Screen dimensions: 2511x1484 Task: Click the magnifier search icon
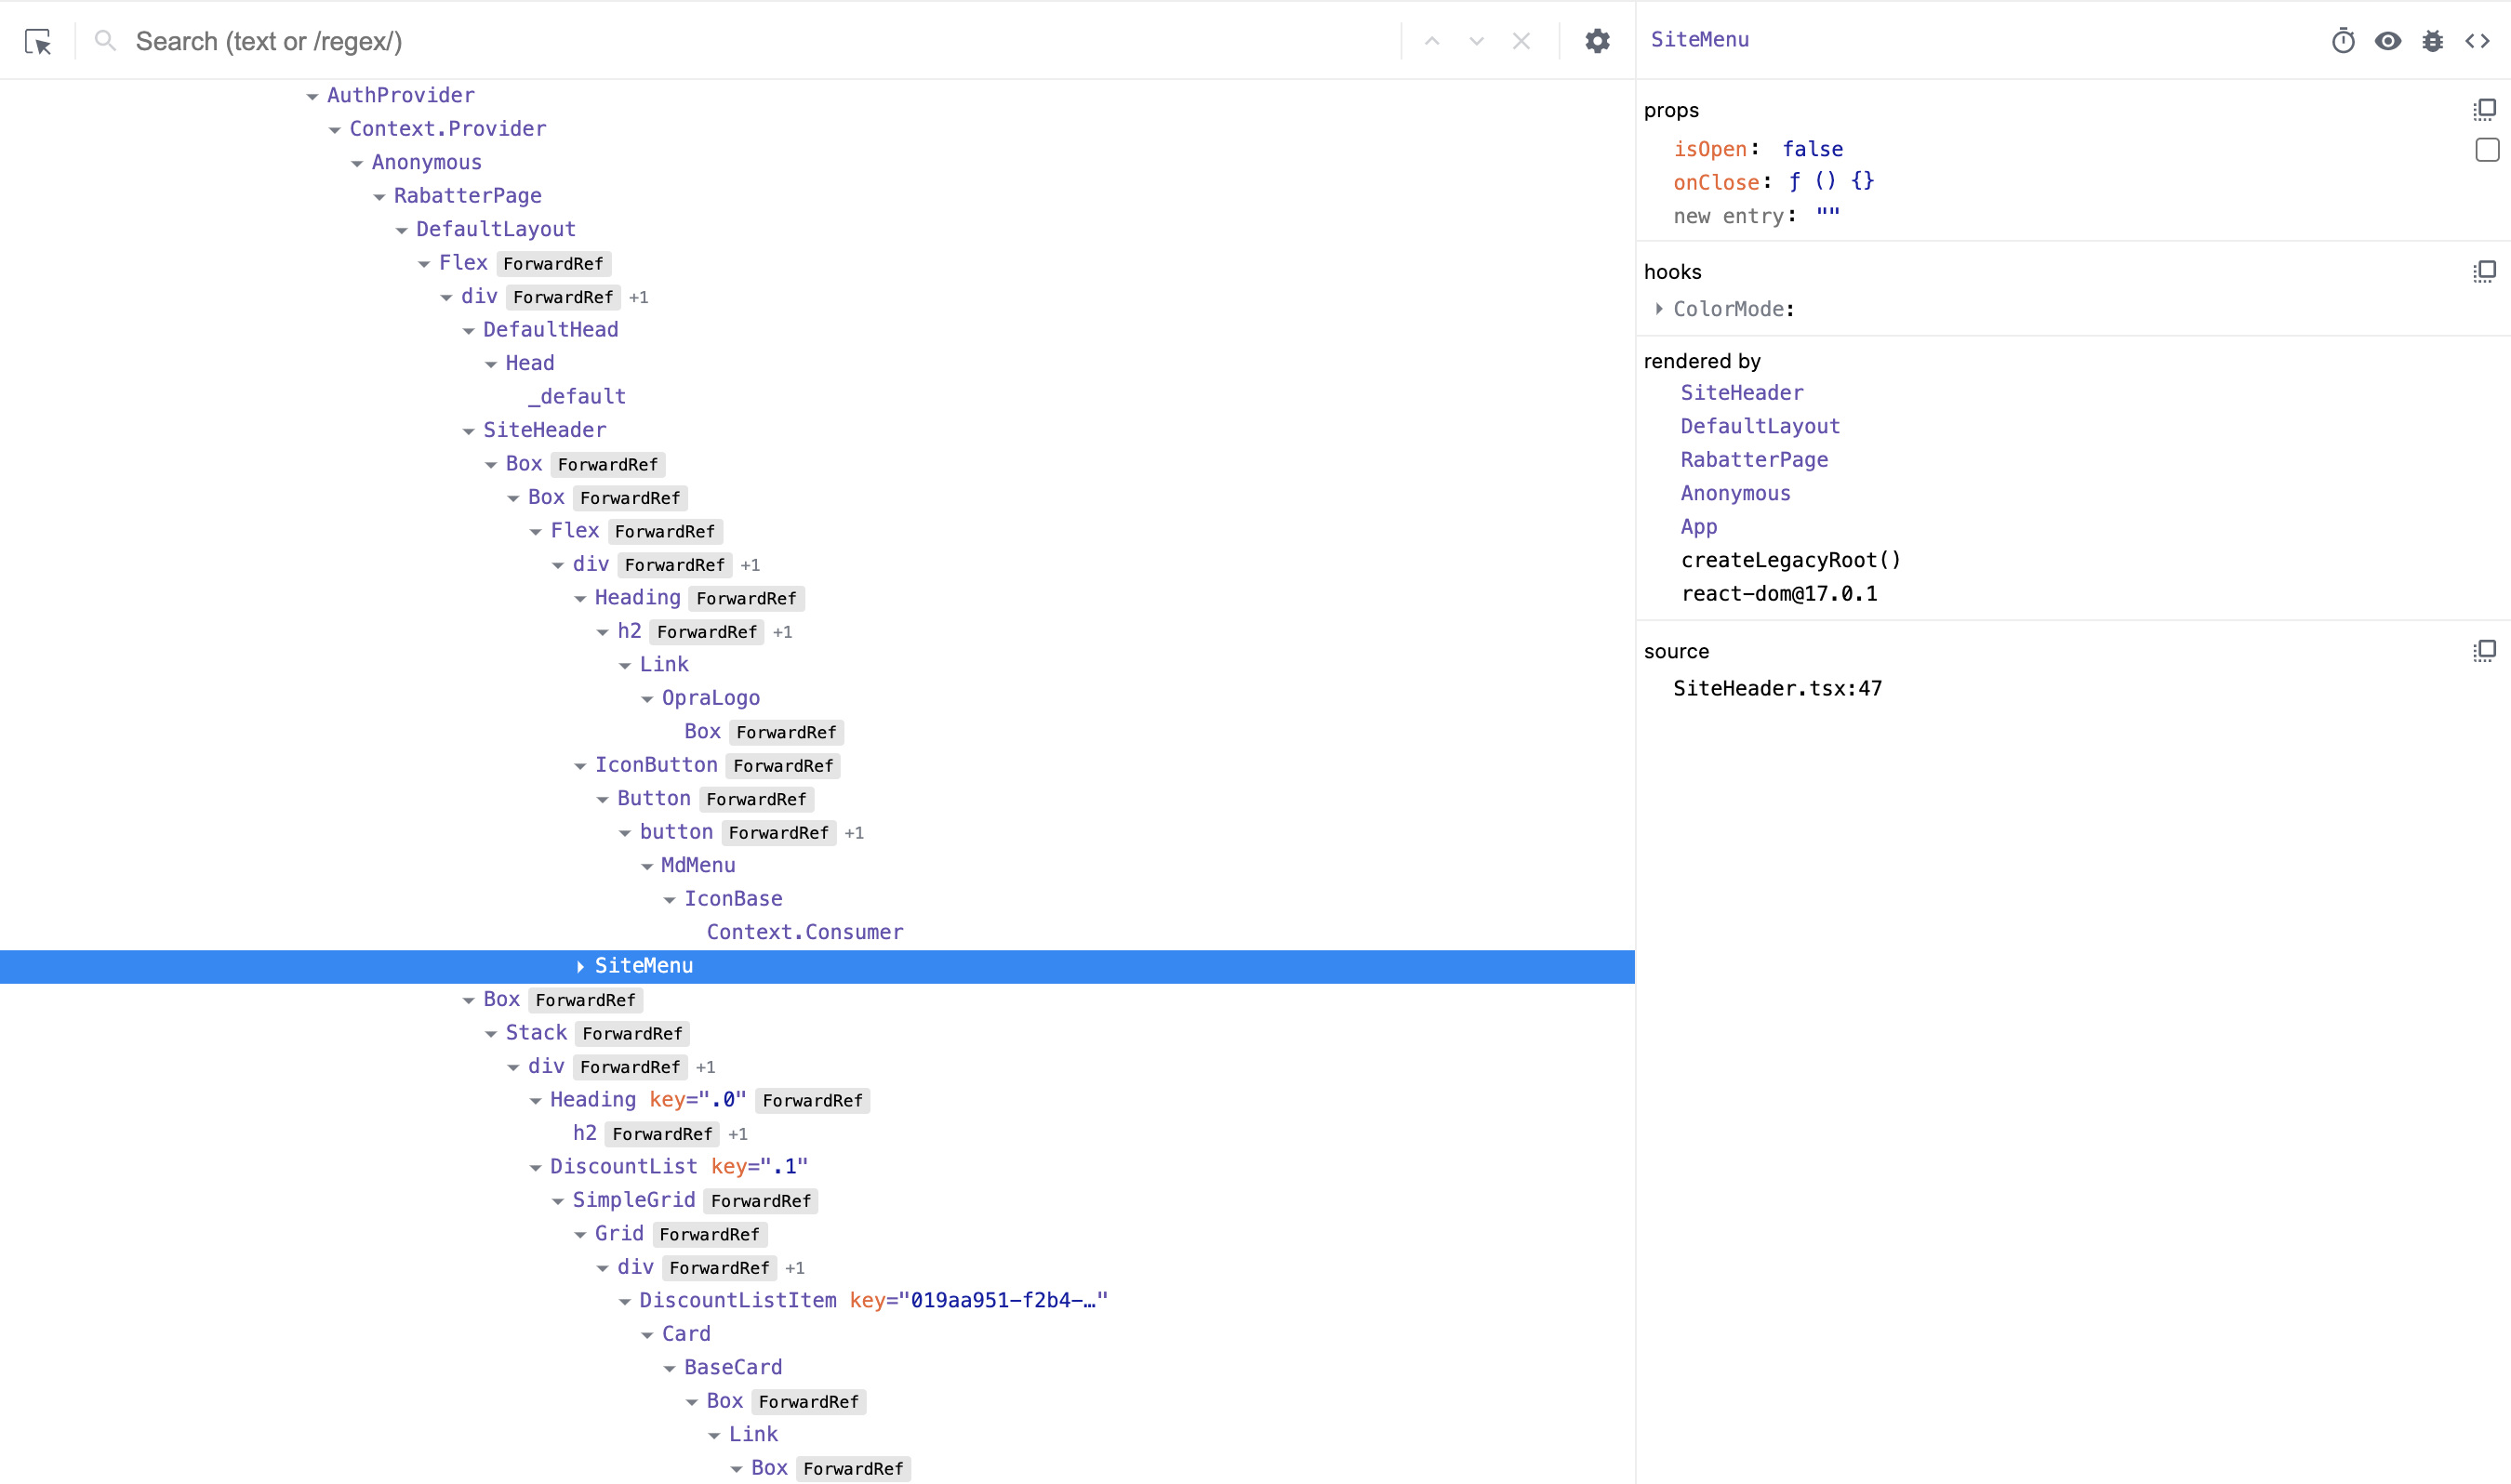click(x=105, y=41)
